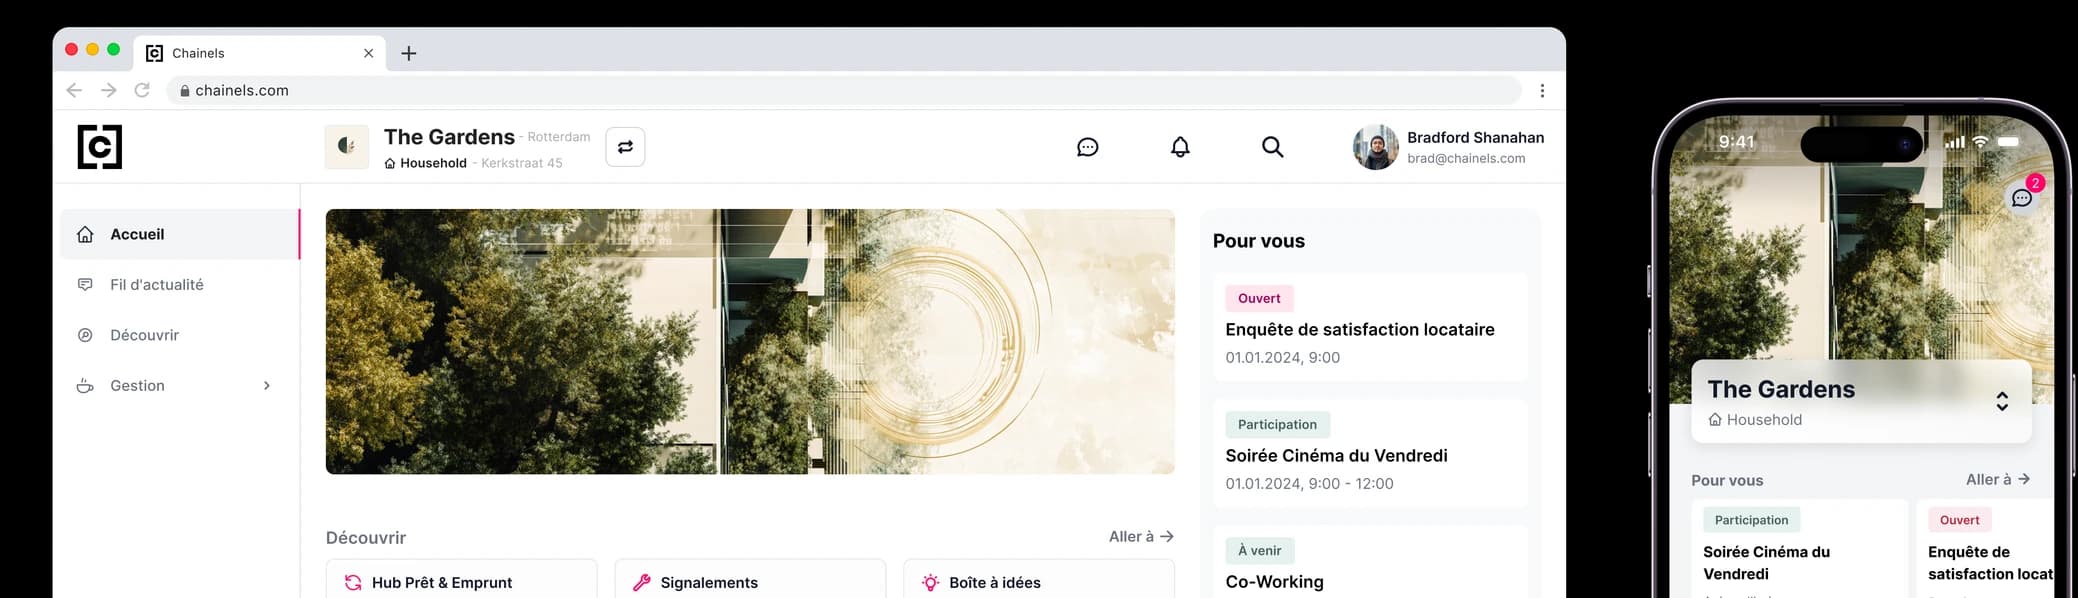The width and height of the screenshot is (2078, 598).
Task: Click the chainels.com address bar
Action: [x=845, y=90]
